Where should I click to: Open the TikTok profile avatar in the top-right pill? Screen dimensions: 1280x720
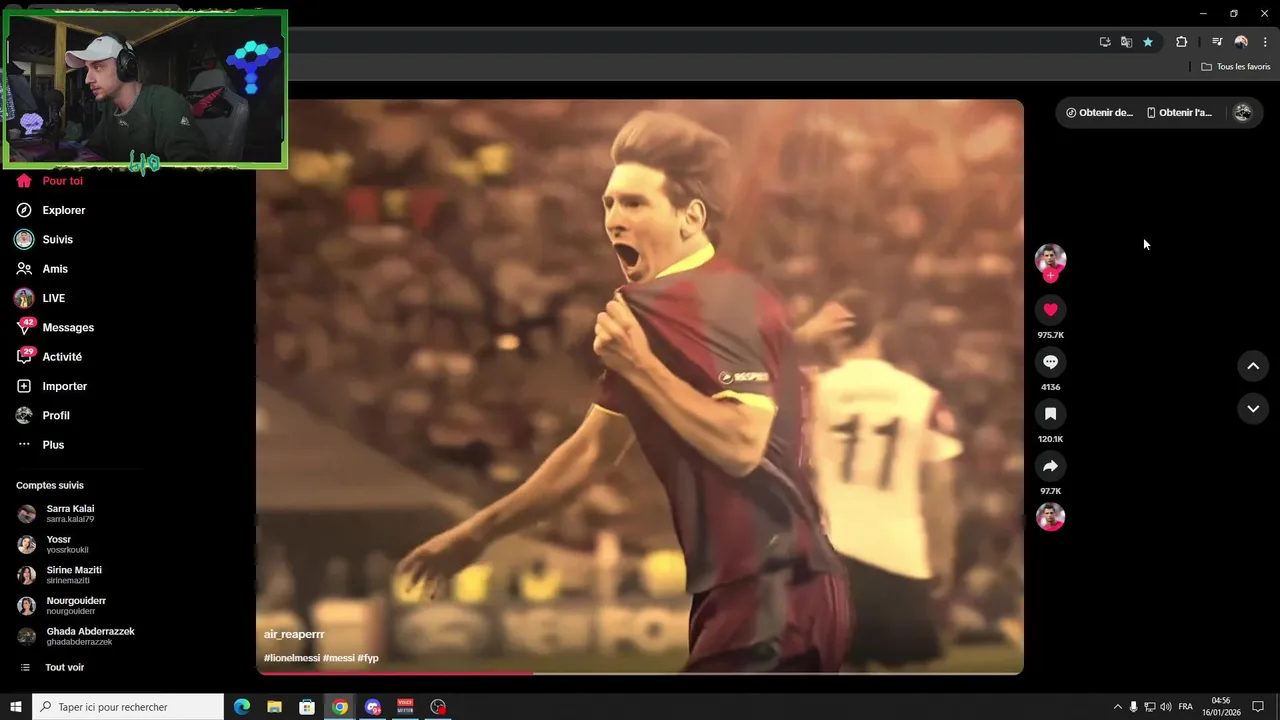(1243, 113)
